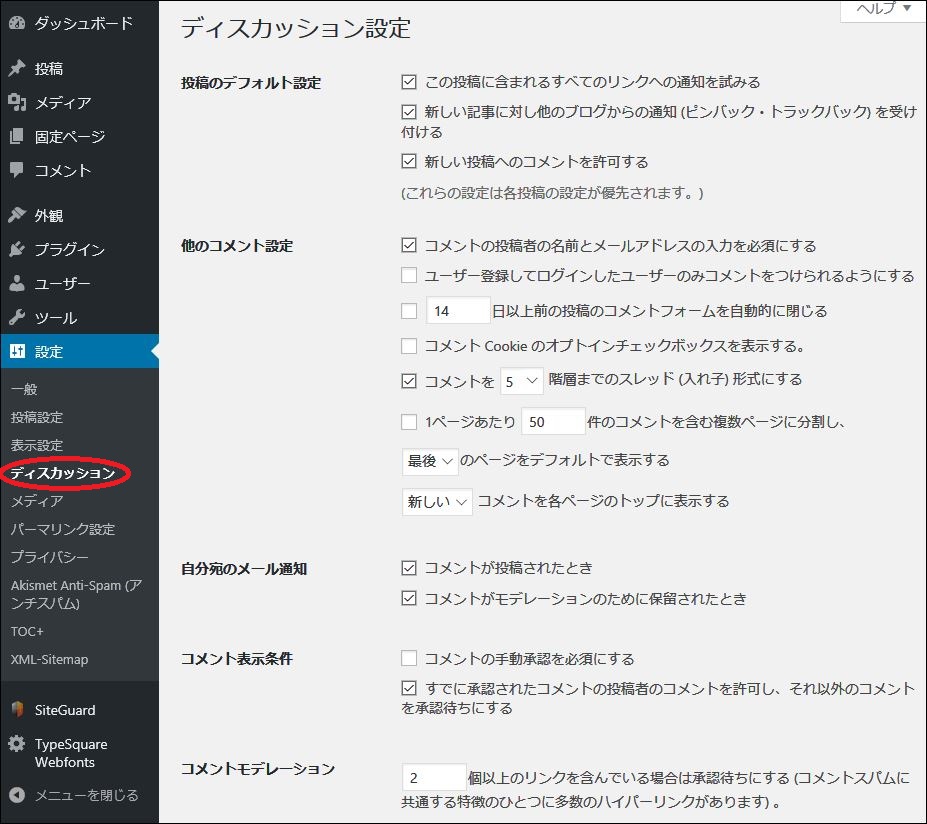Click the SiteGuard shield icon
Image resolution: width=927 pixels, height=824 pixels.
tap(17, 709)
